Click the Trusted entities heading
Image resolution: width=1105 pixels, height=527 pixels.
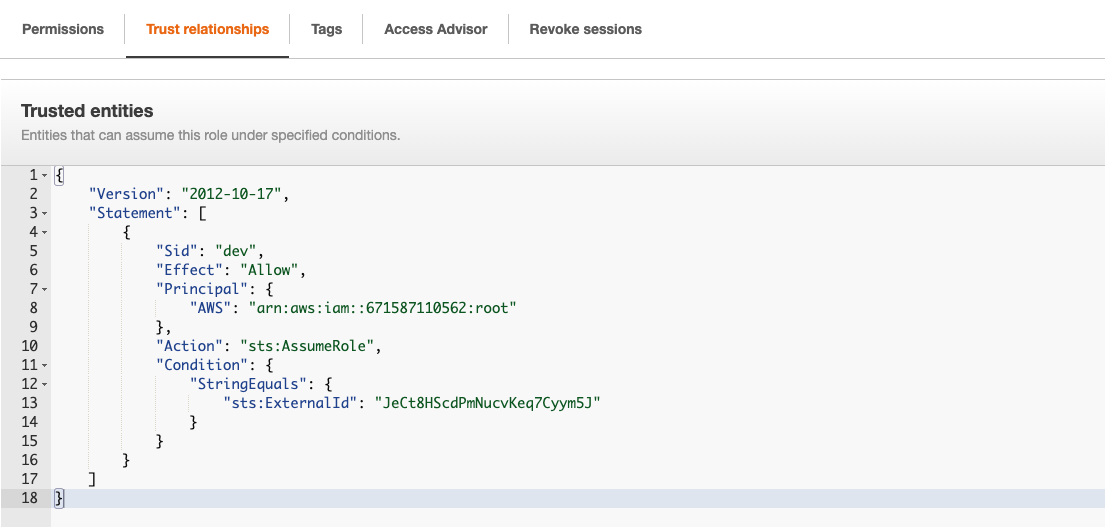point(87,111)
